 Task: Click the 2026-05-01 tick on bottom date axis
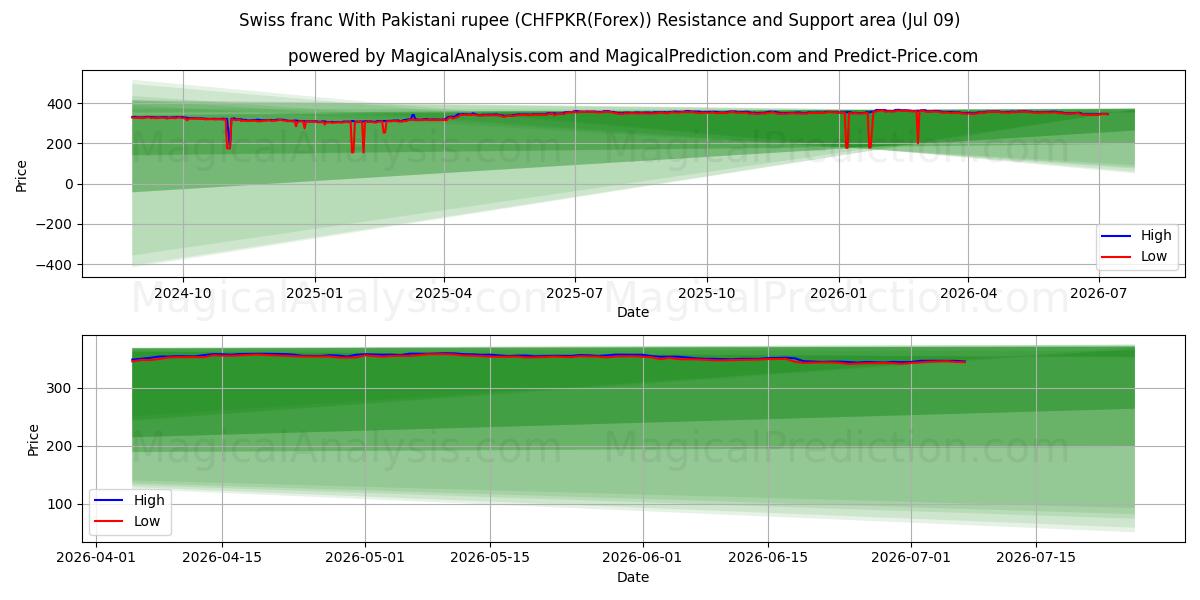pos(365,557)
